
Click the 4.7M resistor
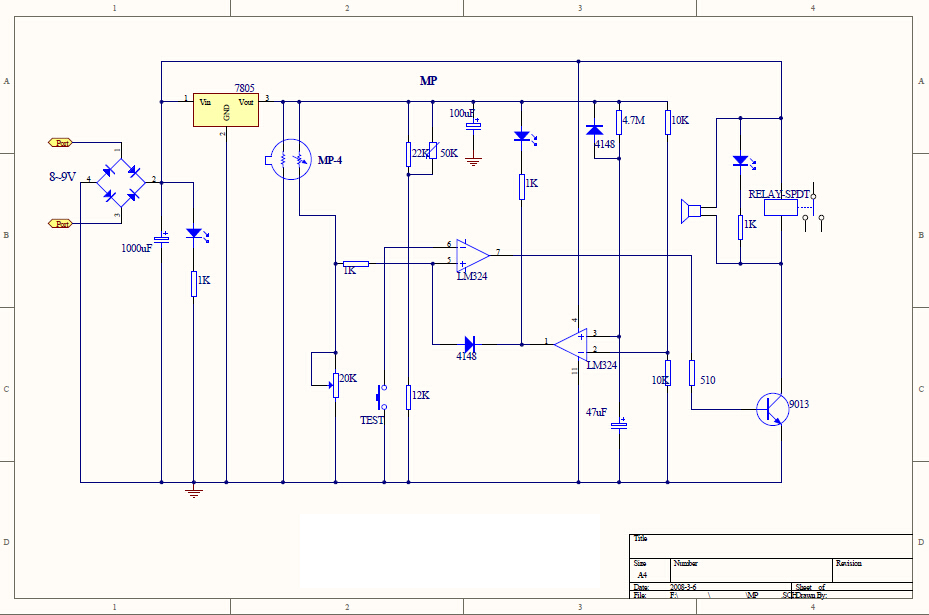pos(619,122)
